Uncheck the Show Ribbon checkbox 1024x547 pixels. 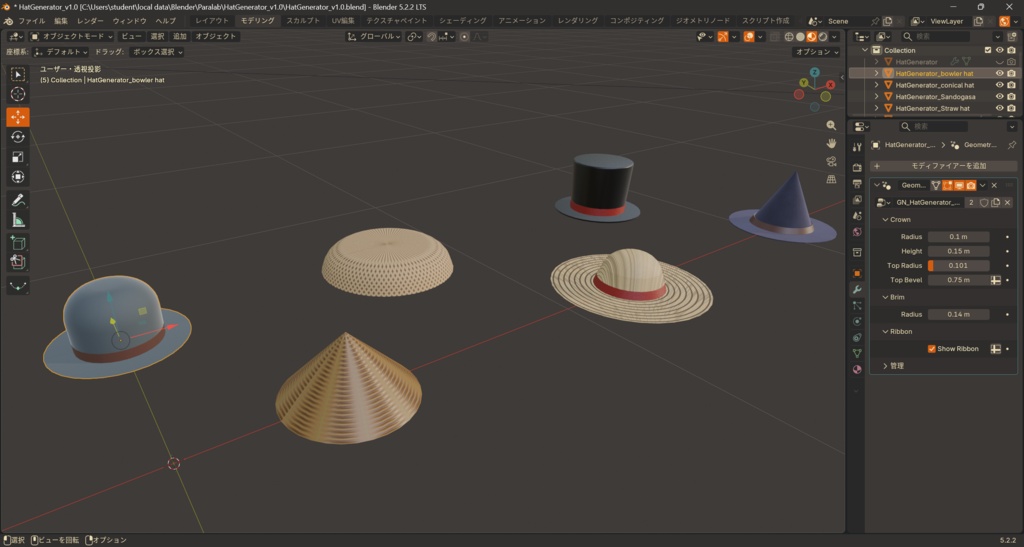click(x=931, y=349)
